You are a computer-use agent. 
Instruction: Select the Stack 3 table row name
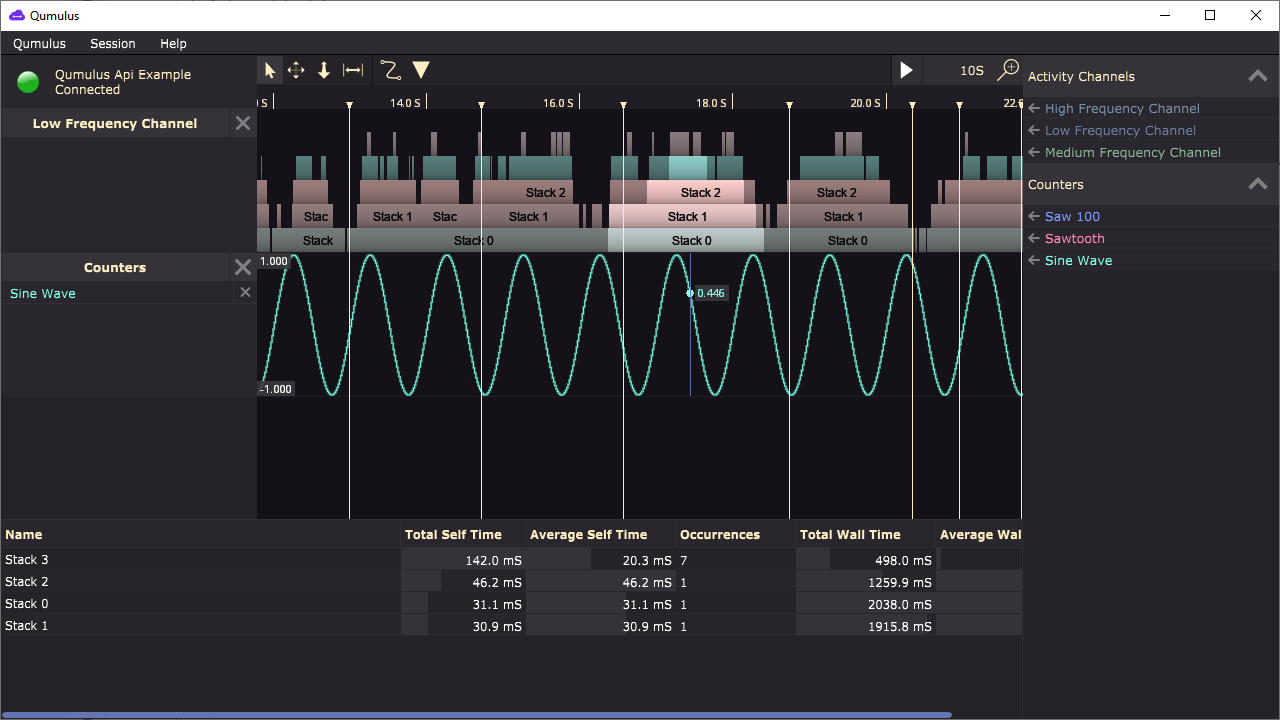click(x=27, y=560)
